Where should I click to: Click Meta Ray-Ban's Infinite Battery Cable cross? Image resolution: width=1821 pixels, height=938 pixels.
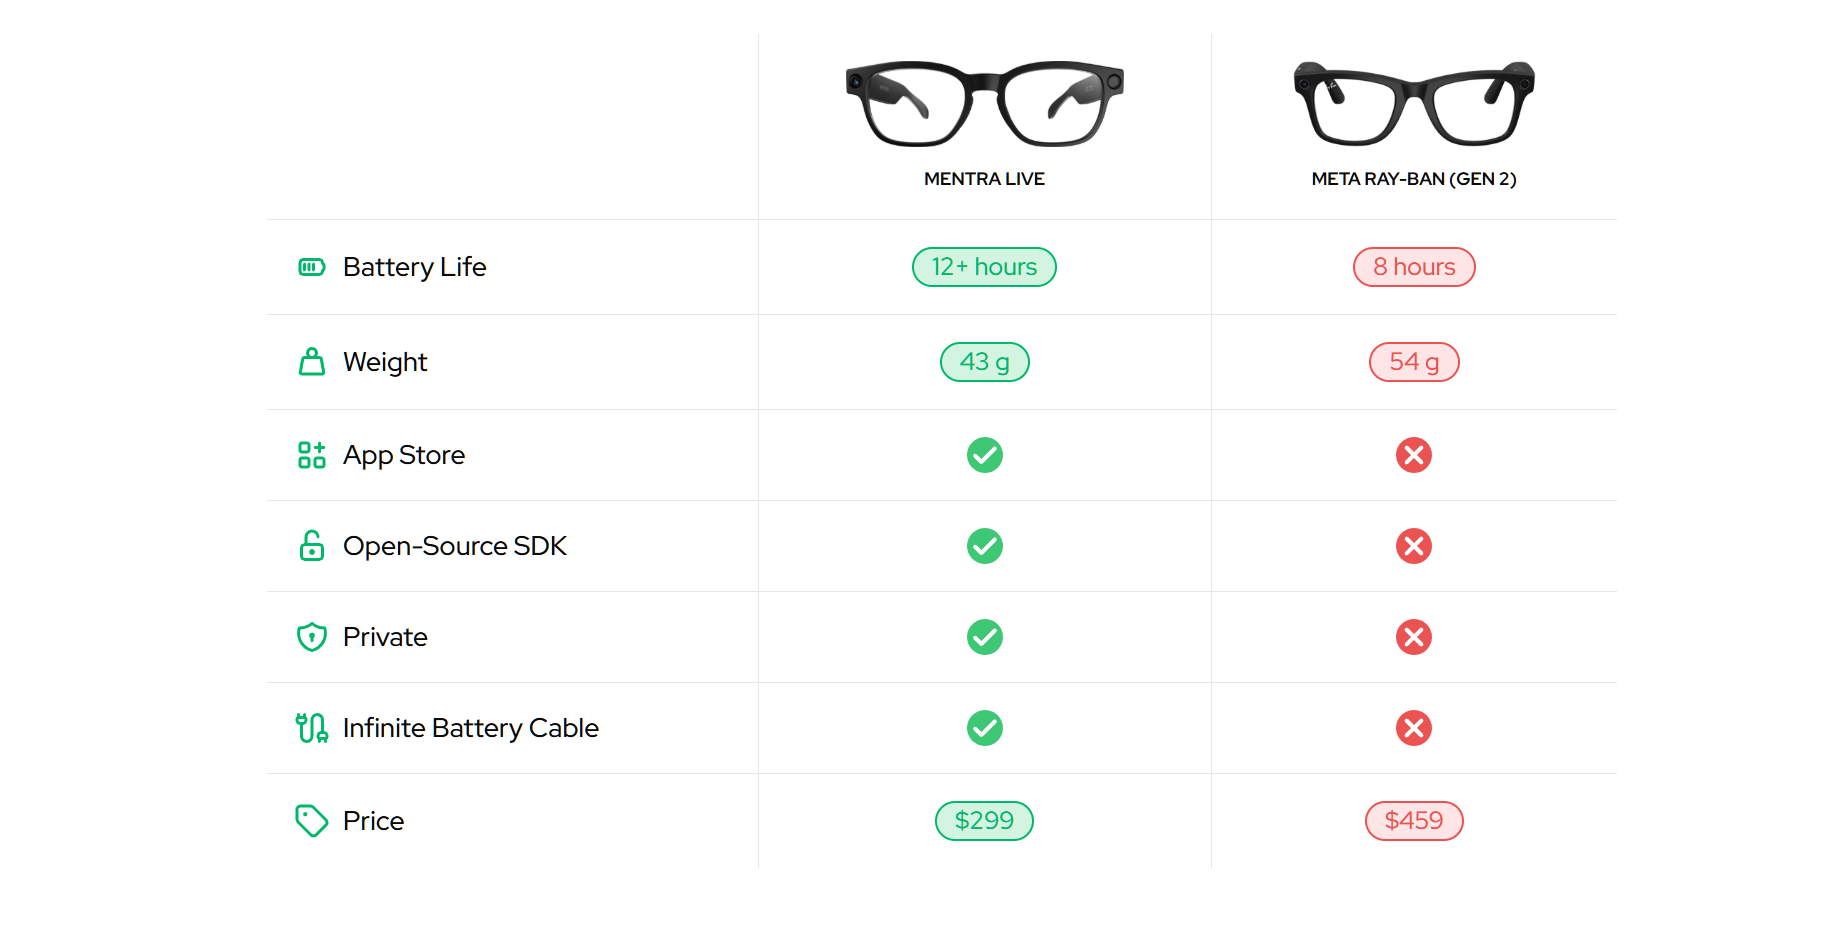pos(1414,728)
